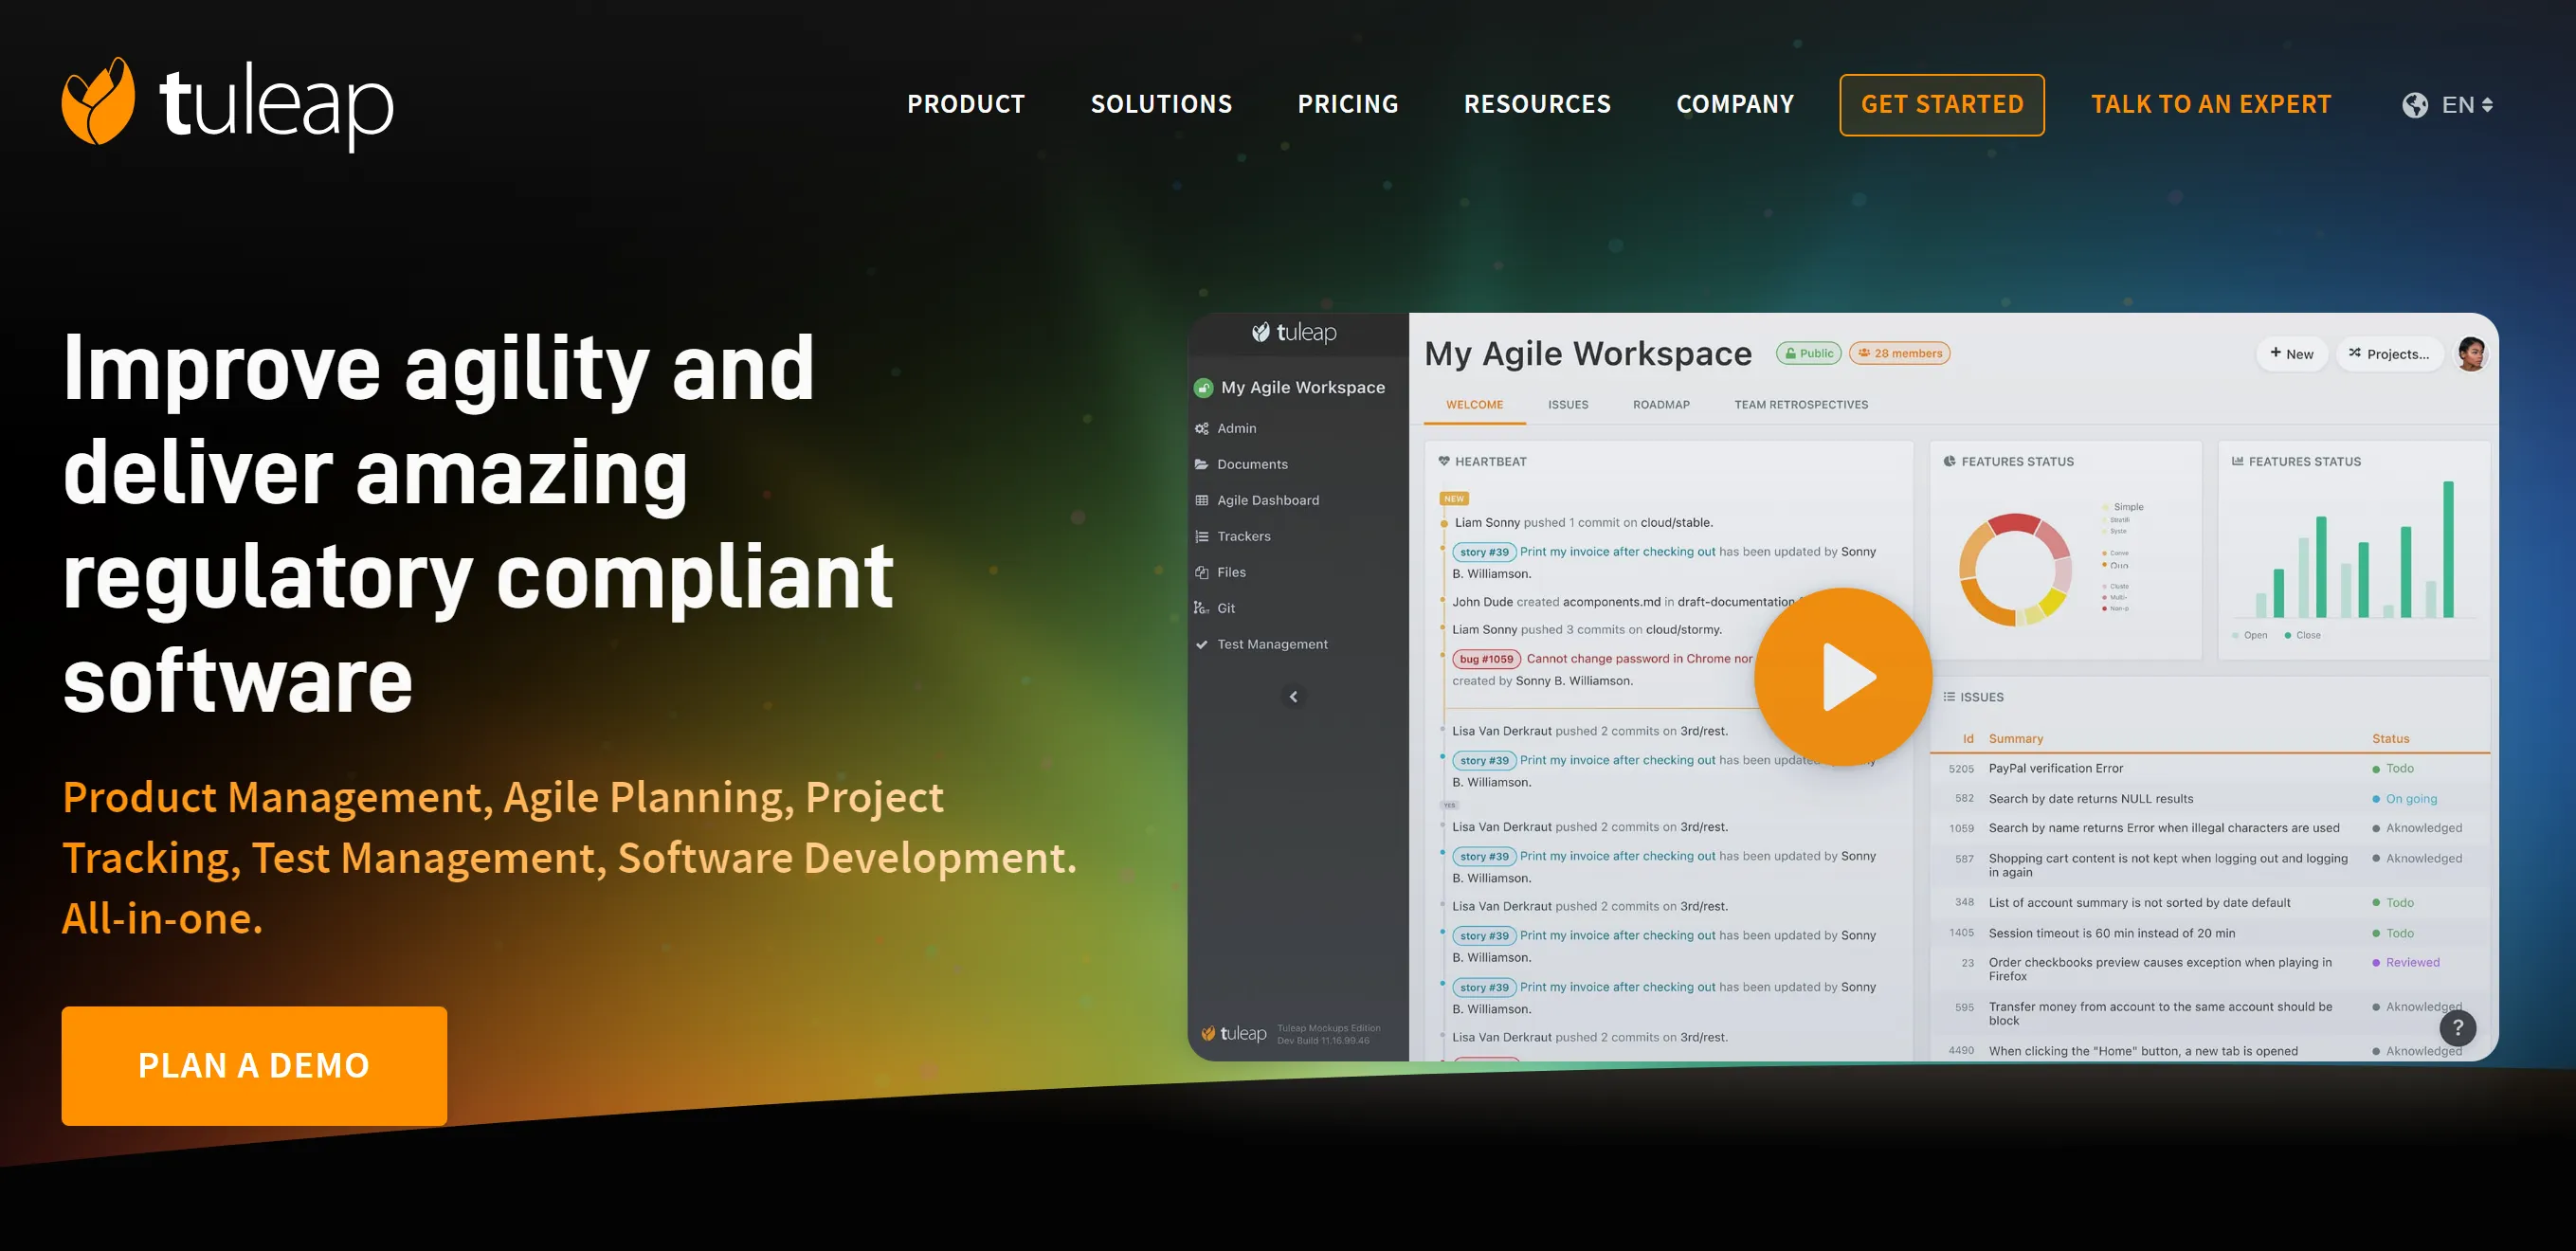The width and height of the screenshot is (2576, 1251).
Task: Click the Status column header
Action: [2390, 738]
